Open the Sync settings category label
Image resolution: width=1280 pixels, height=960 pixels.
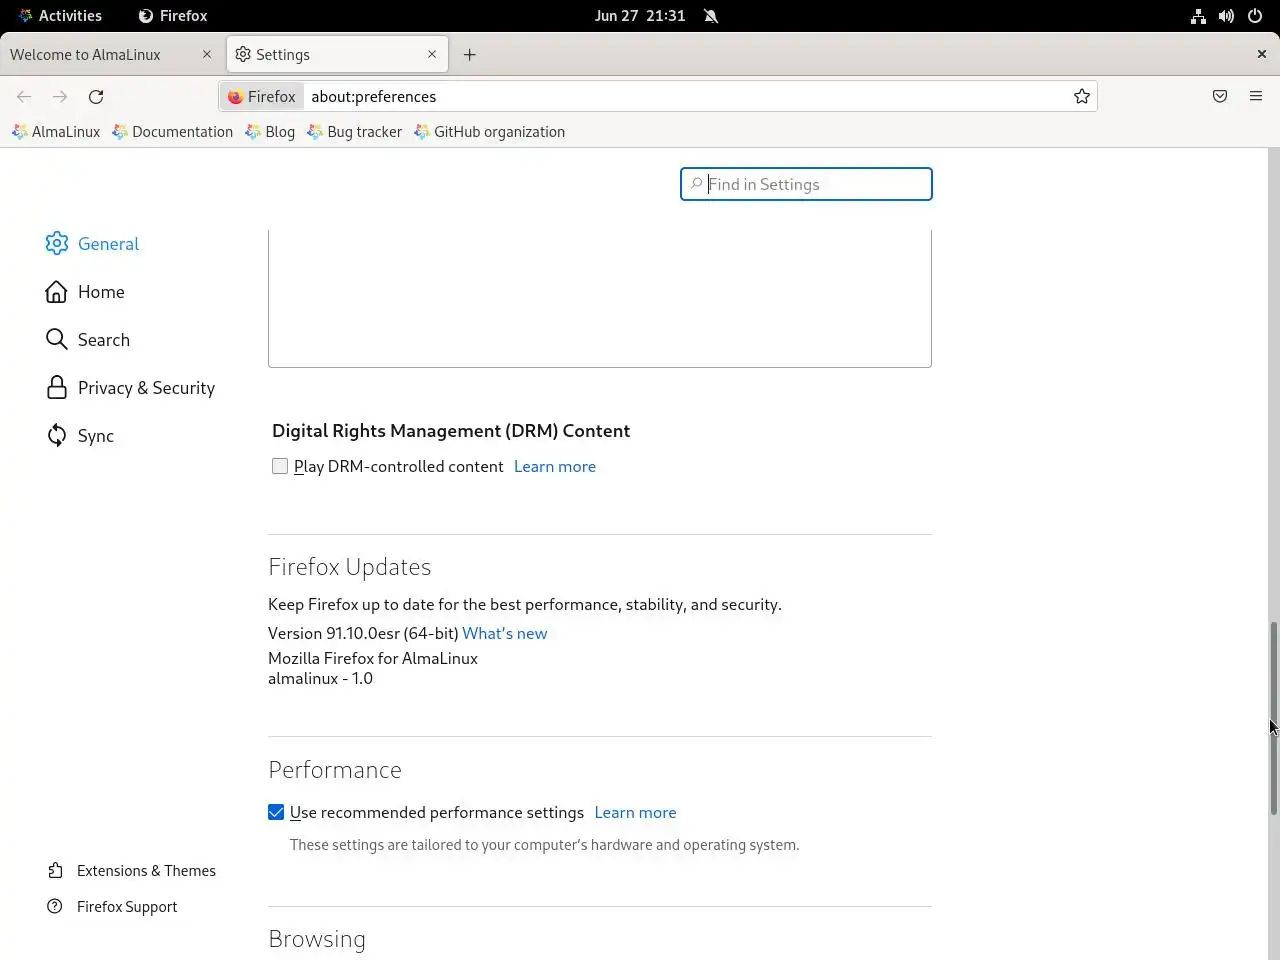coord(96,436)
